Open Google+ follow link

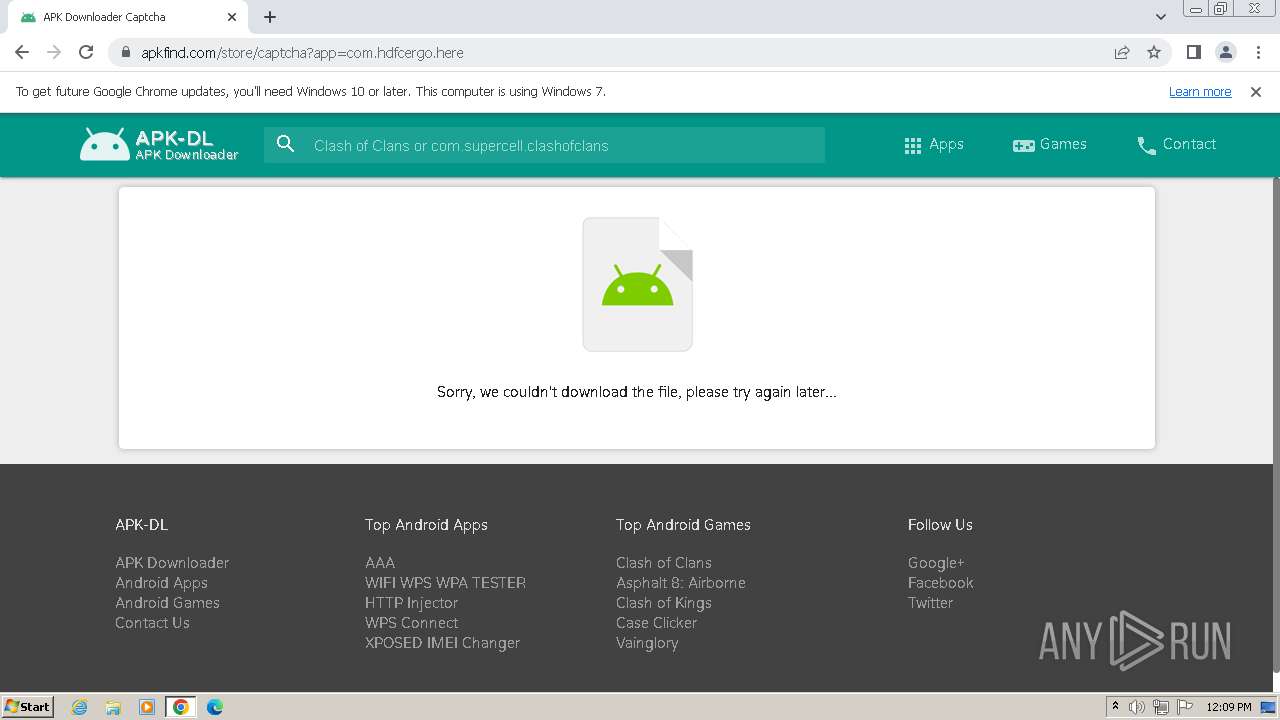[x=936, y=563]
